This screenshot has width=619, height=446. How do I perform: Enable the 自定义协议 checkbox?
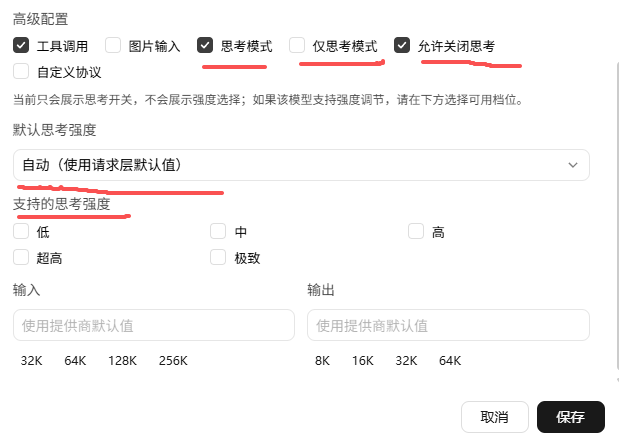(21, 71)
